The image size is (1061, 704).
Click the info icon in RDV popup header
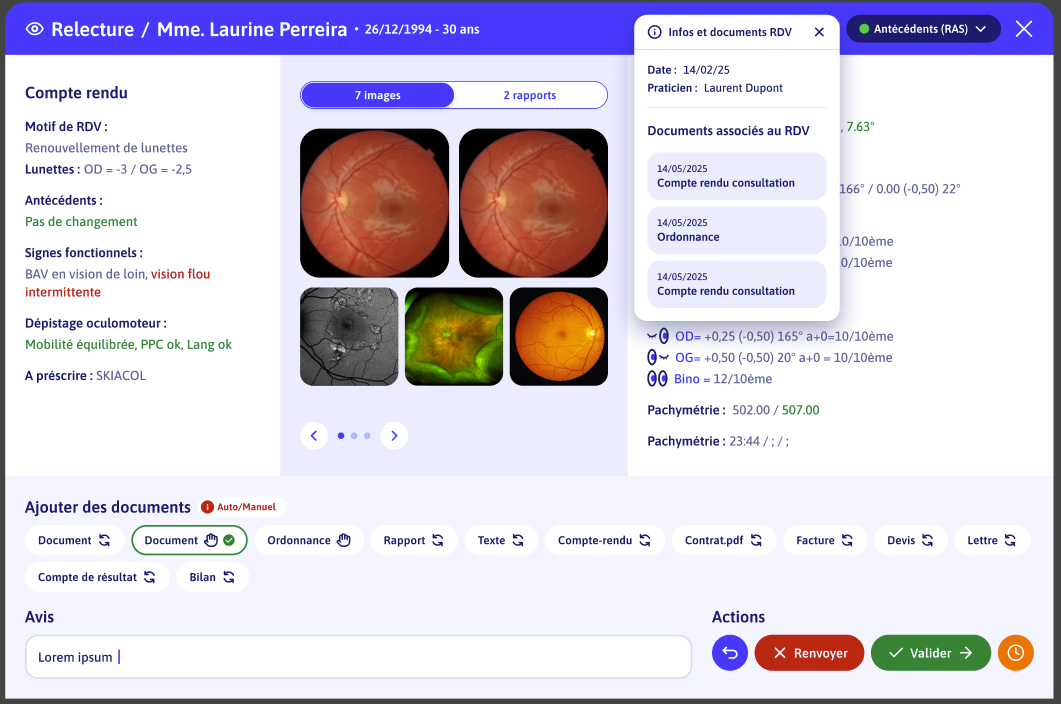655,32
